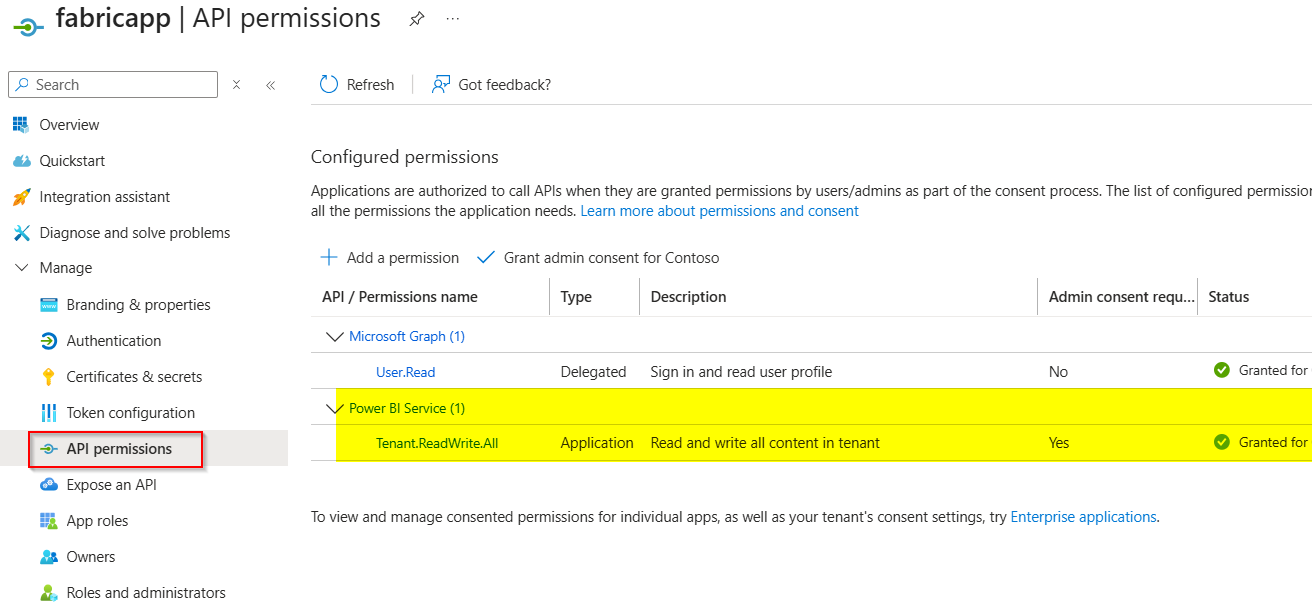Viewport: 1312px width, 614px height.
Task: Clear the search box with X icon
Action: [x=236, y=85]
